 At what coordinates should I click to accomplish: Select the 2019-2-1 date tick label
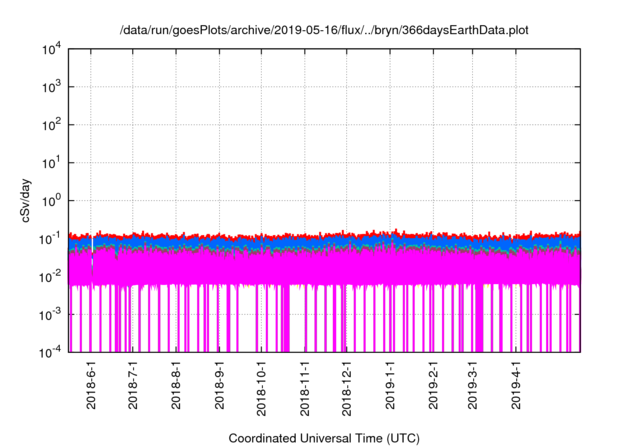(433, 386)
